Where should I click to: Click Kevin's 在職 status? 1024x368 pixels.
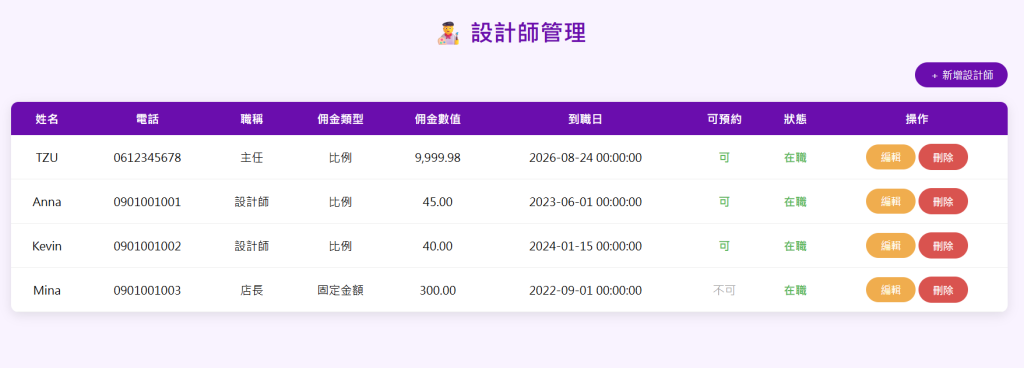click(x=795, y=246)
